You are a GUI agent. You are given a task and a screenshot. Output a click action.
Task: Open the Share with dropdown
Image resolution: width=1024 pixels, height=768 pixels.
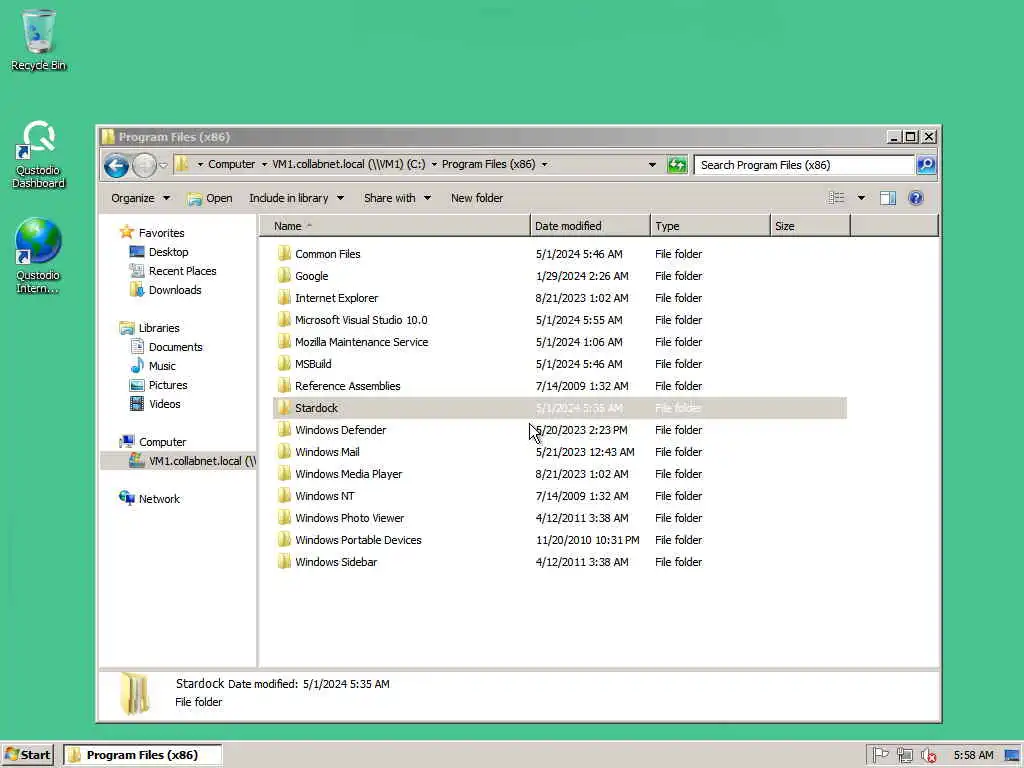397,198
